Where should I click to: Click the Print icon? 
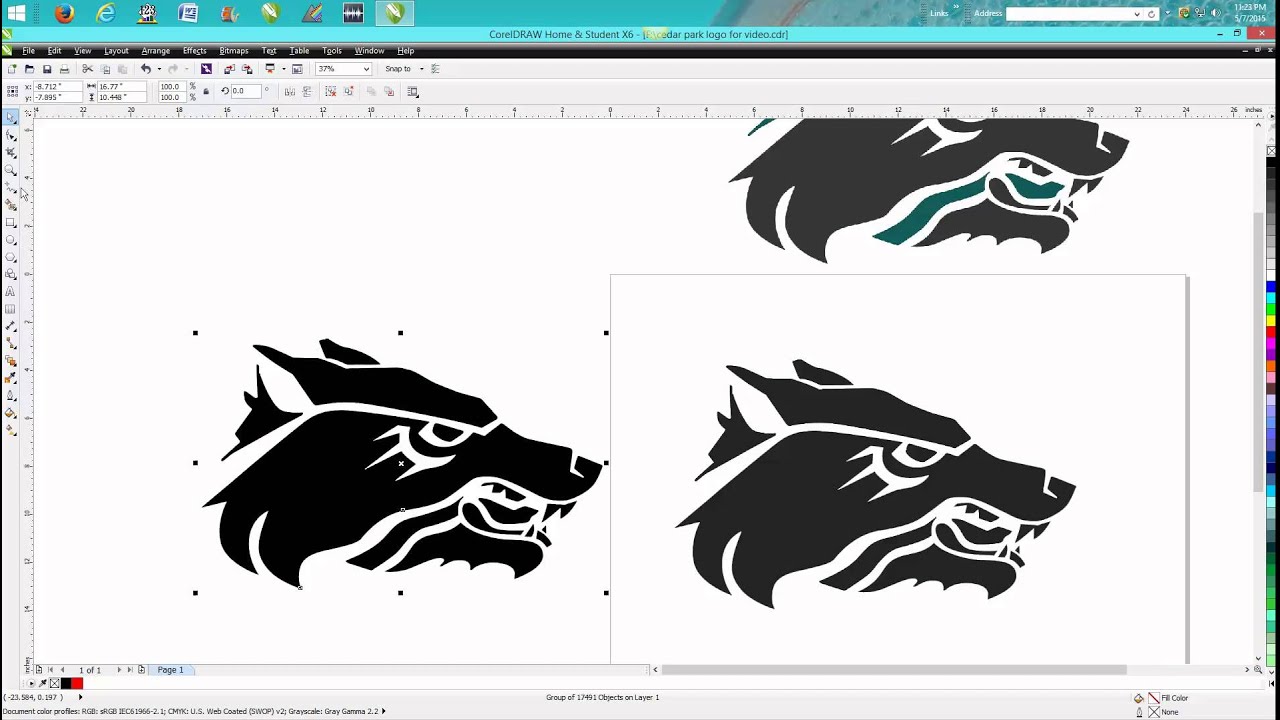click(64, 69)
